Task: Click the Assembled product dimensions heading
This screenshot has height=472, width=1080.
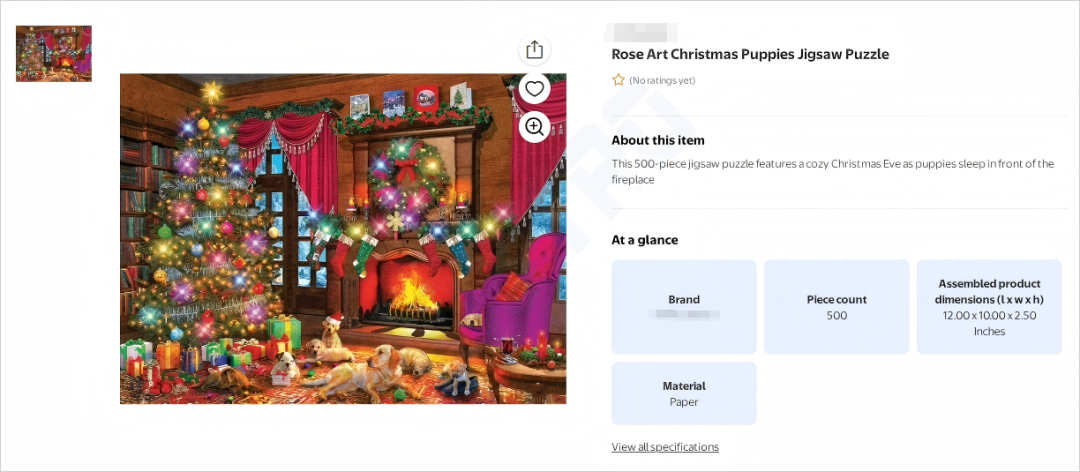Action: point(989,291)
